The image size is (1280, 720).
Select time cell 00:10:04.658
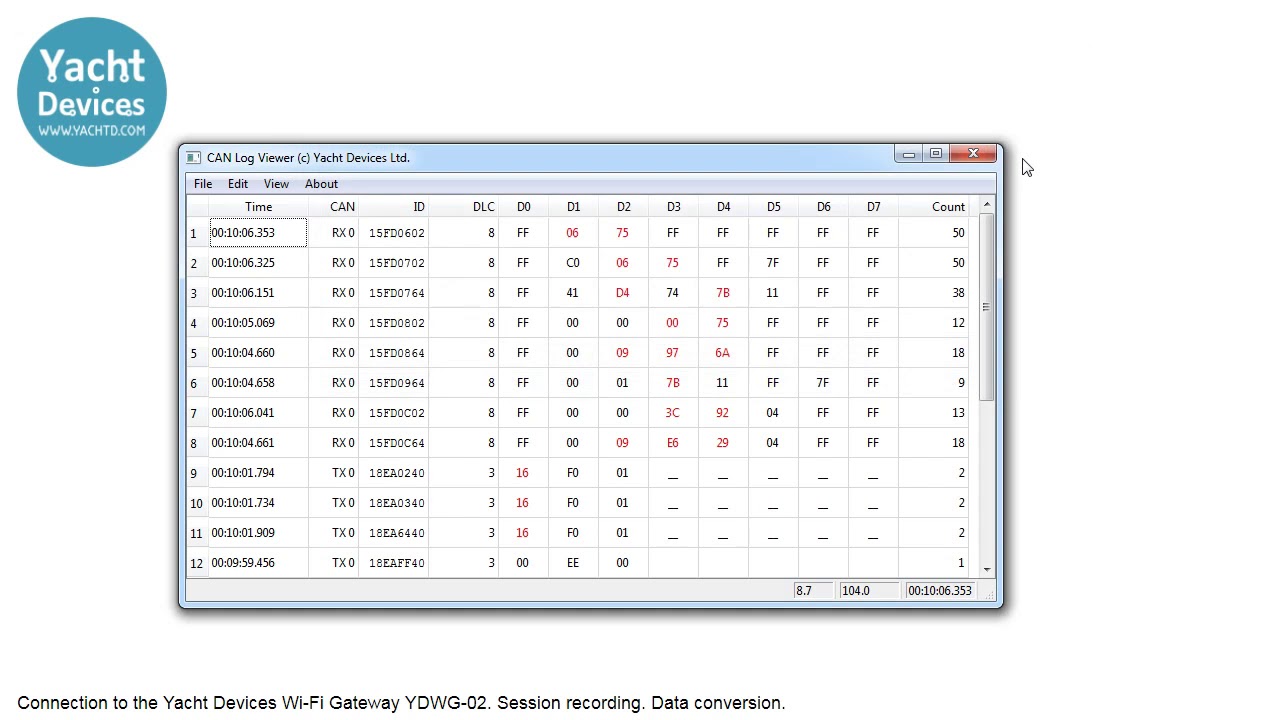pyautogui.click(x=258, y=383)
